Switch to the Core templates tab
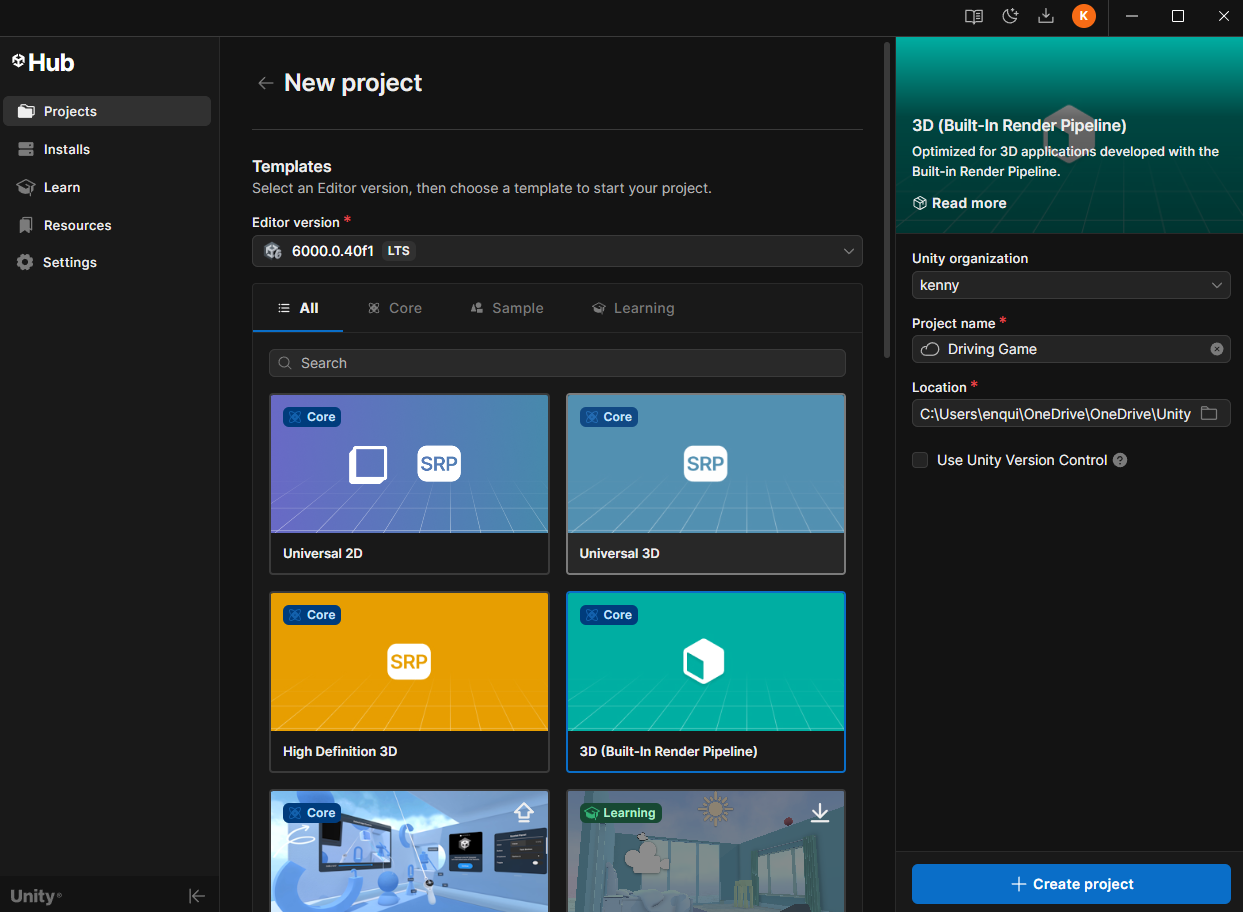The height and width of the screenshot is (912, 1243). [394, 308]
